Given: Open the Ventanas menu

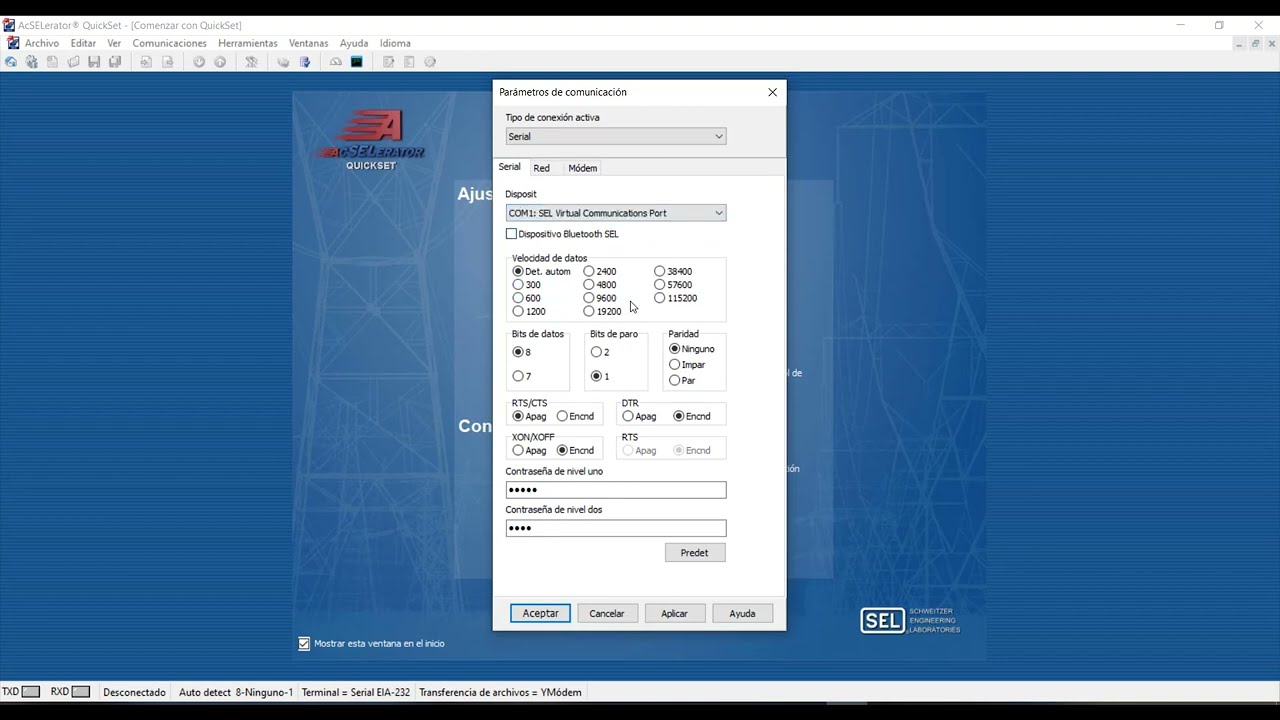Looking at the screenshot, I should (309, 43).
